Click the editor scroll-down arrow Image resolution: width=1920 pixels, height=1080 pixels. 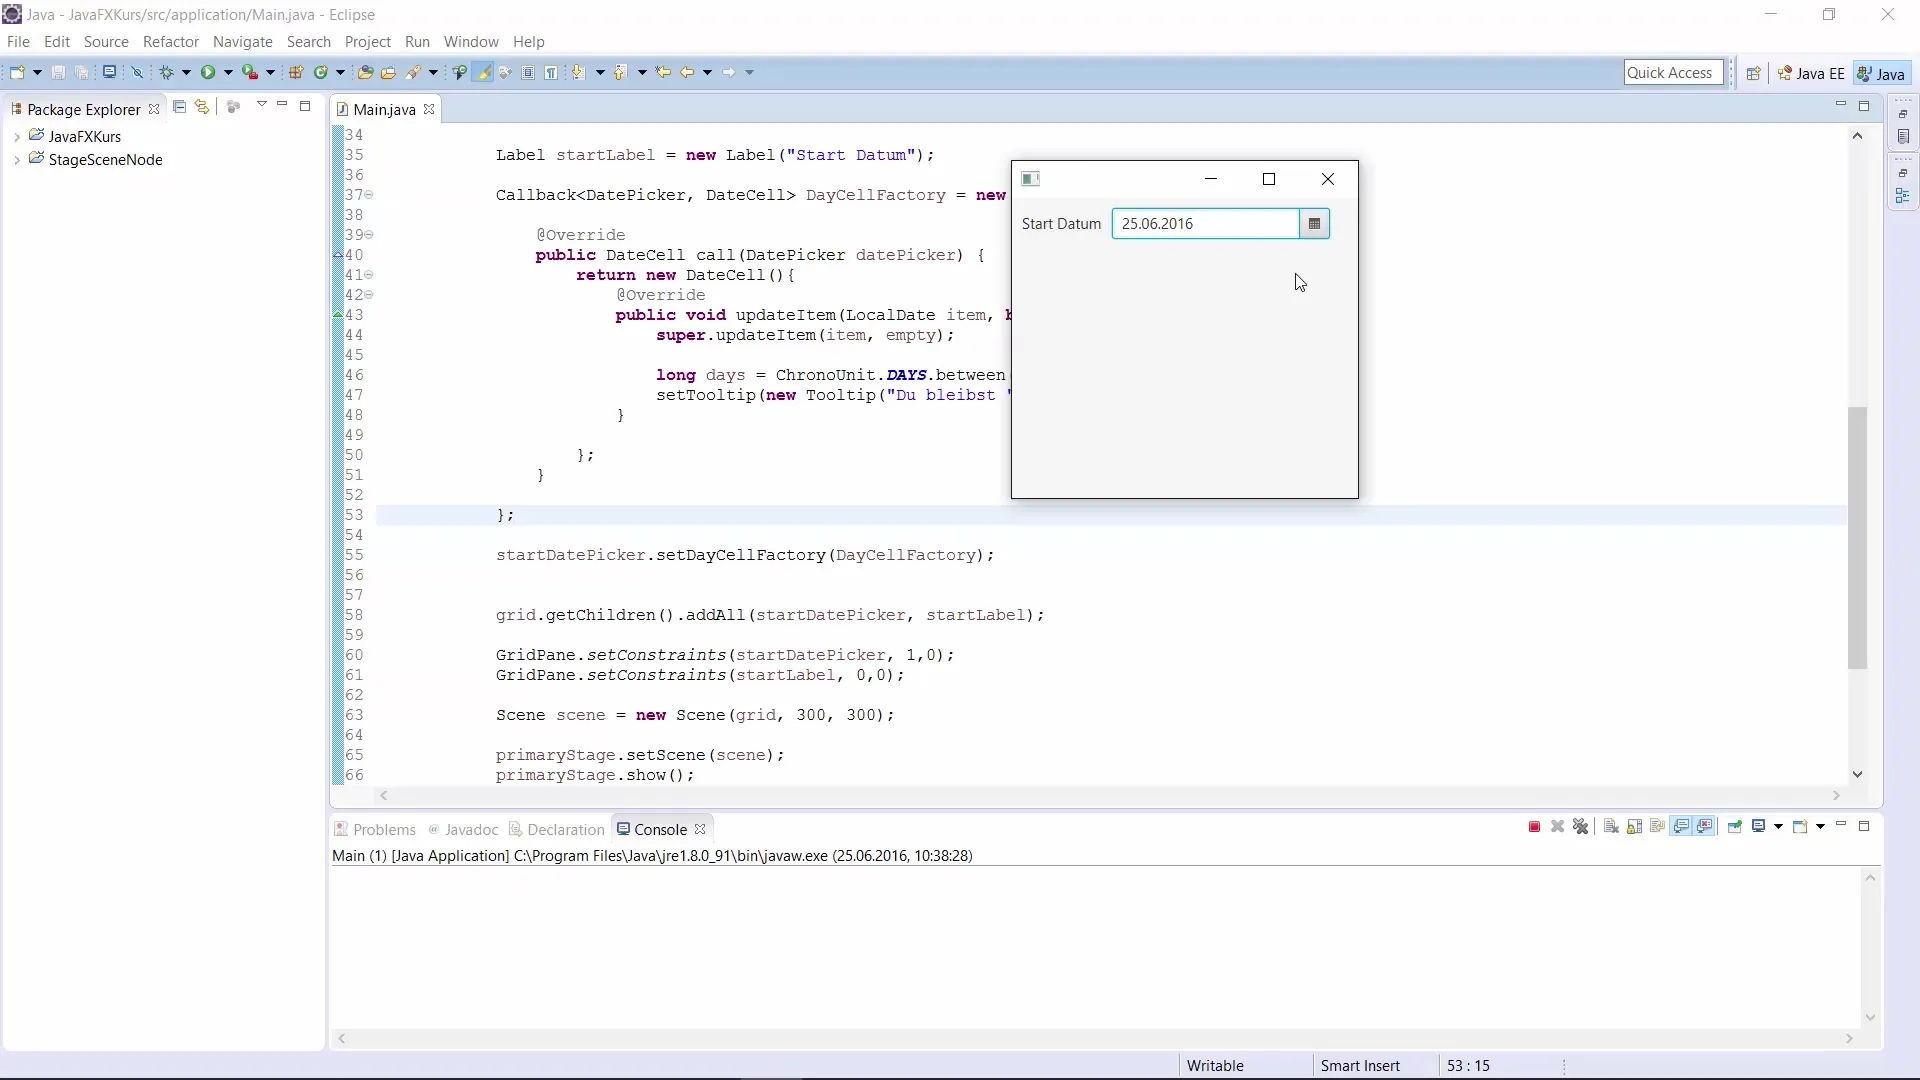(1857, 774)
